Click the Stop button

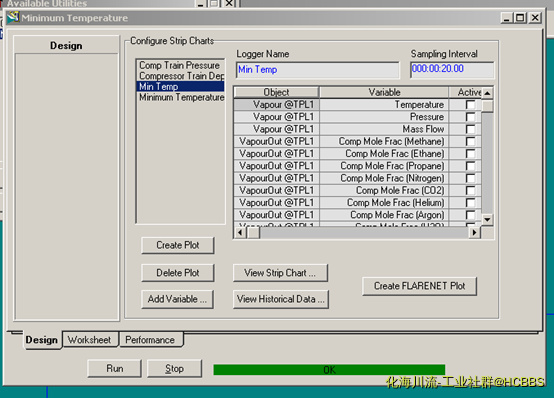[174, 369]
